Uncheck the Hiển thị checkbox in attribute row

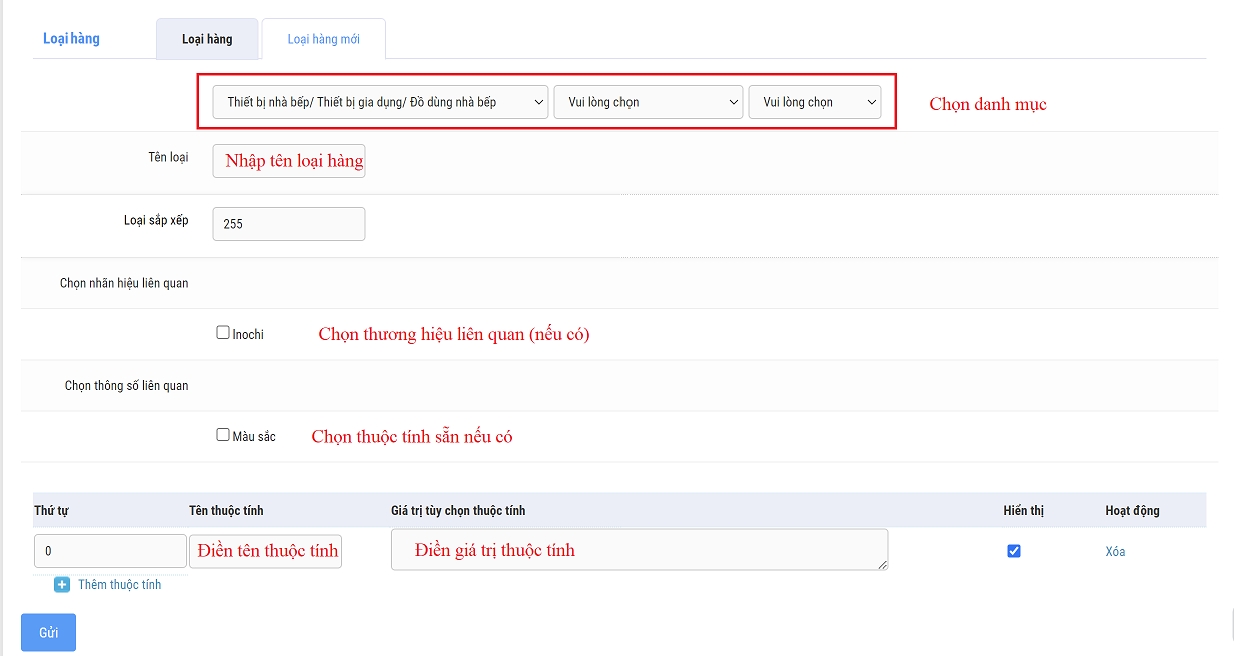pos(1014,551)
